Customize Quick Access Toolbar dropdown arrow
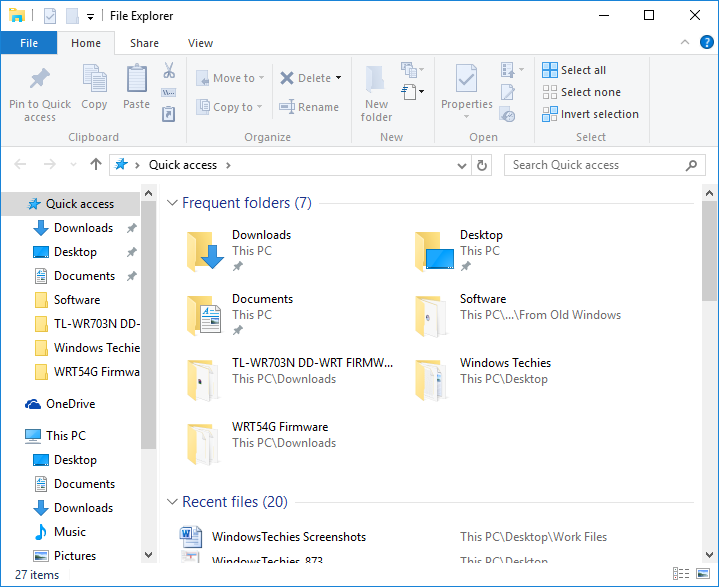719x587 pixels. point(90,17)
